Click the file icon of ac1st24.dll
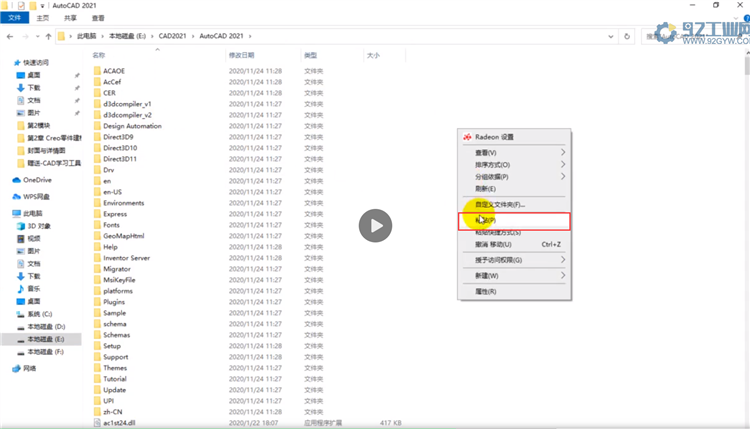 [x=97, y=423]
